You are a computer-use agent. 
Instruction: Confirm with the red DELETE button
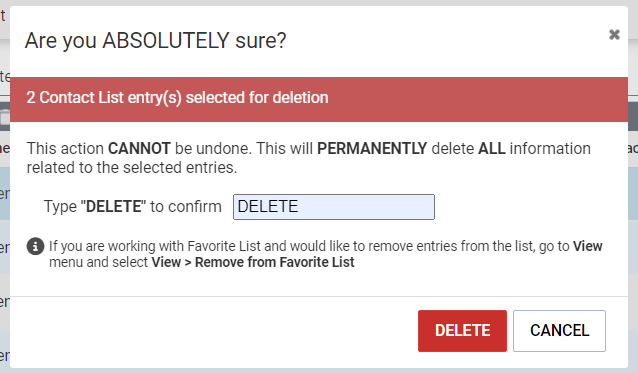point(462,331)
